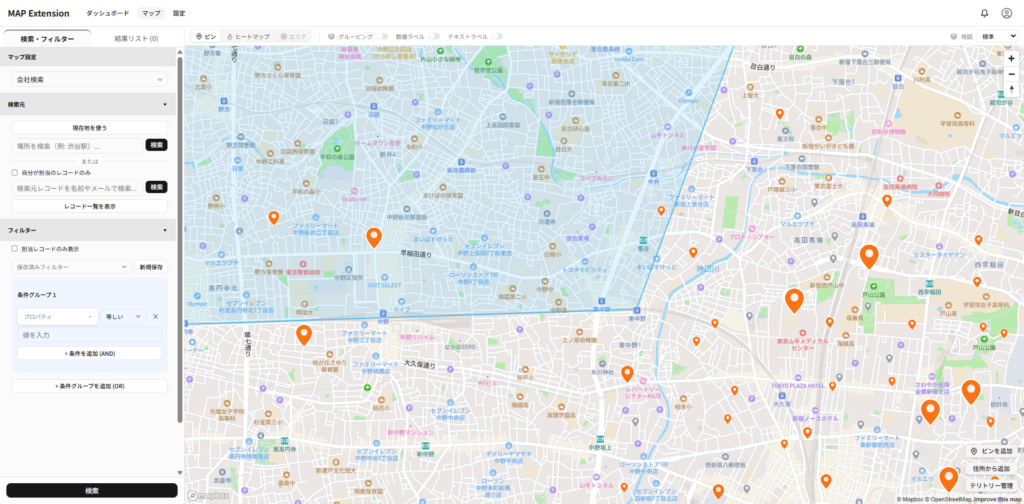This screenshot has width=1024, height=504.
Task: Check 担当レコードのみ表示 checkbox
Action: [15, 249]
